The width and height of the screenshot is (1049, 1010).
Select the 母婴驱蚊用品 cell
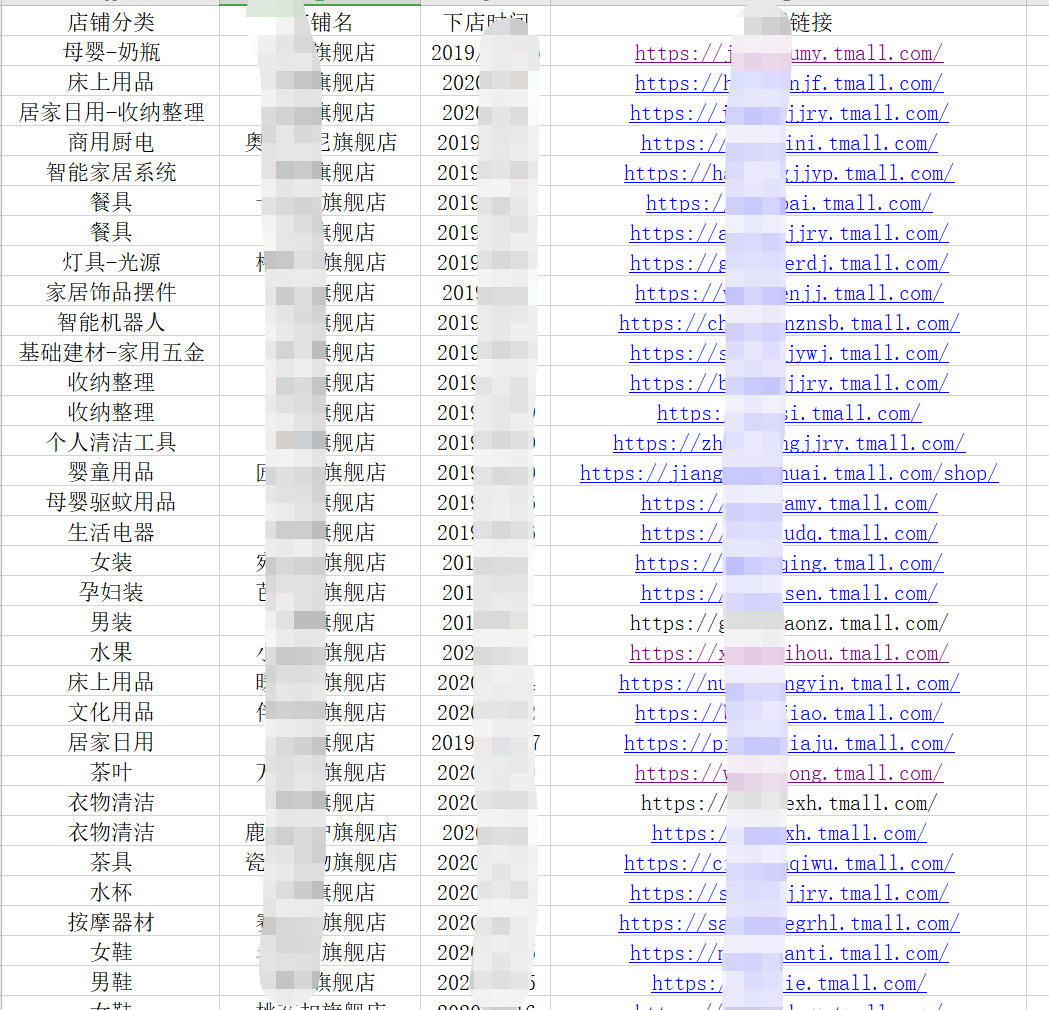110,502
